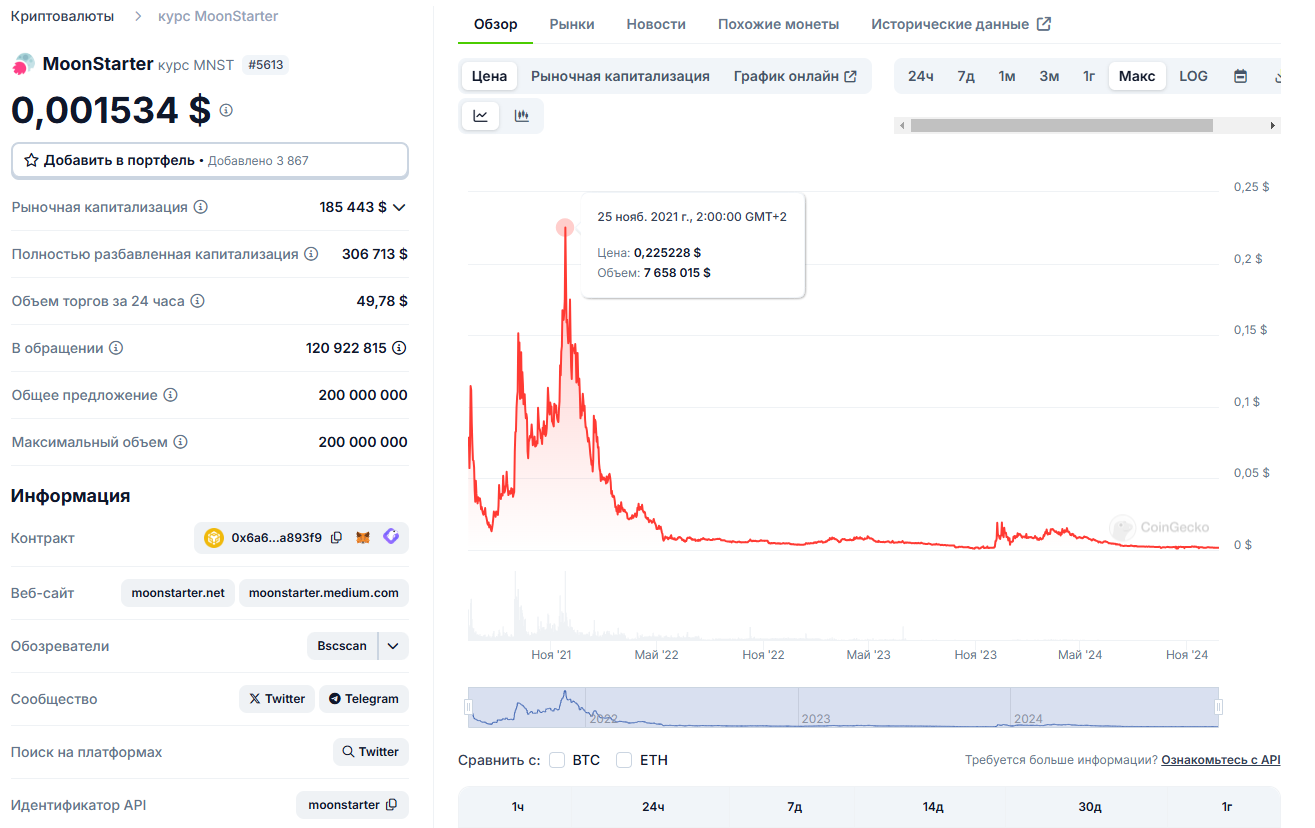The height and width of the screenshot is (828, 1315).
Task: Open the moonstarter.medium.com link
Action: 324,593
